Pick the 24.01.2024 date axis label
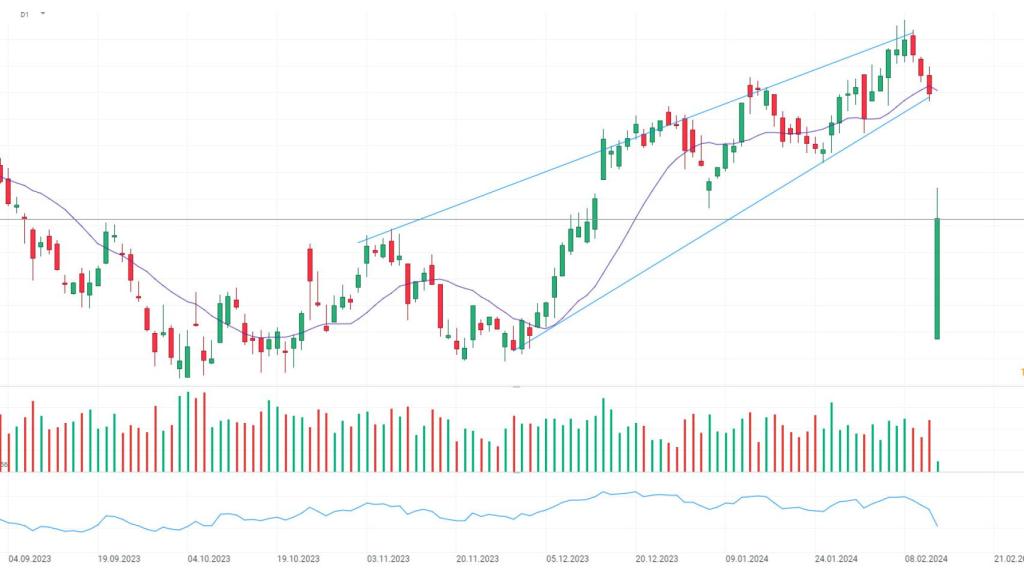 click(x=835, y=559)
